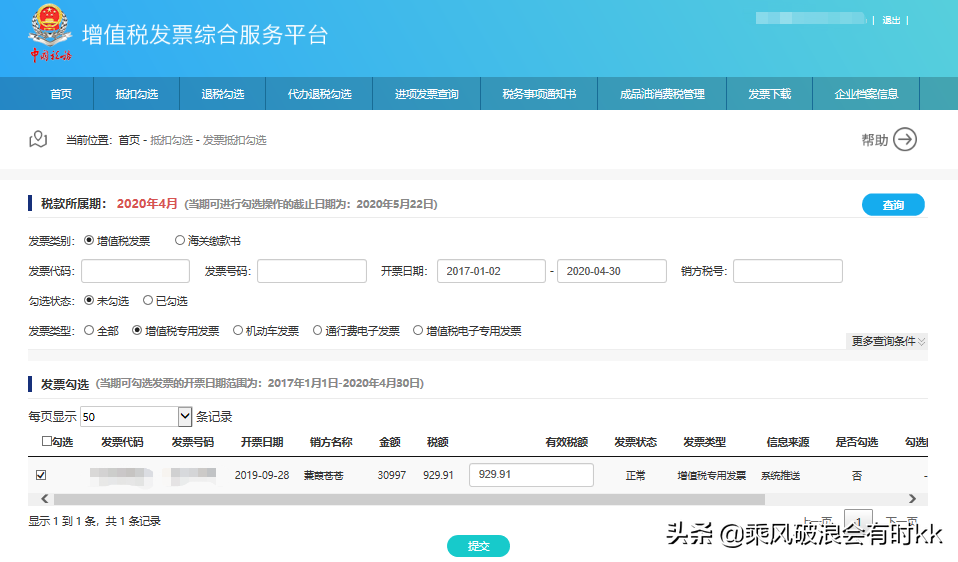Click the 税额 column header
958x562 pixels.
(437, 442)
